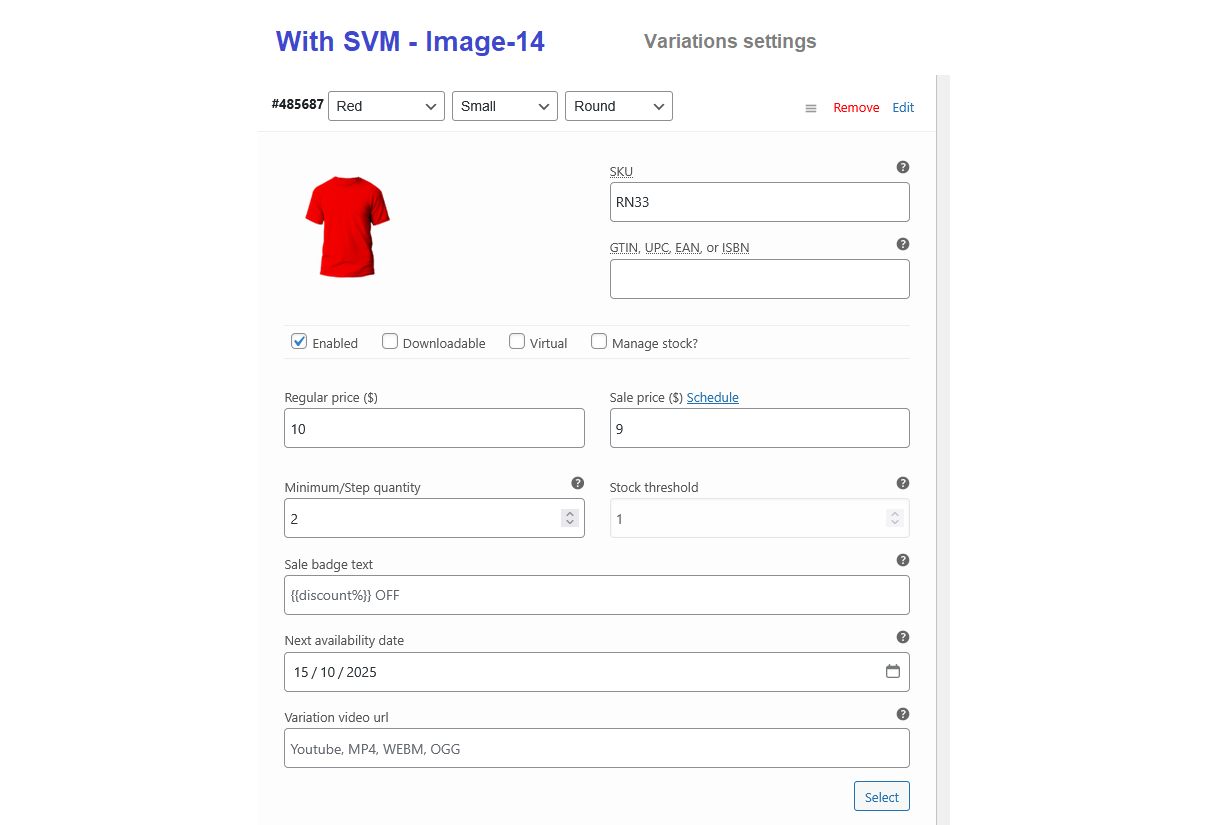1210x825 pixels.
Task: Uncheck the Enabled checkbox
Action: pyautogui.click(x=299, y=341)
